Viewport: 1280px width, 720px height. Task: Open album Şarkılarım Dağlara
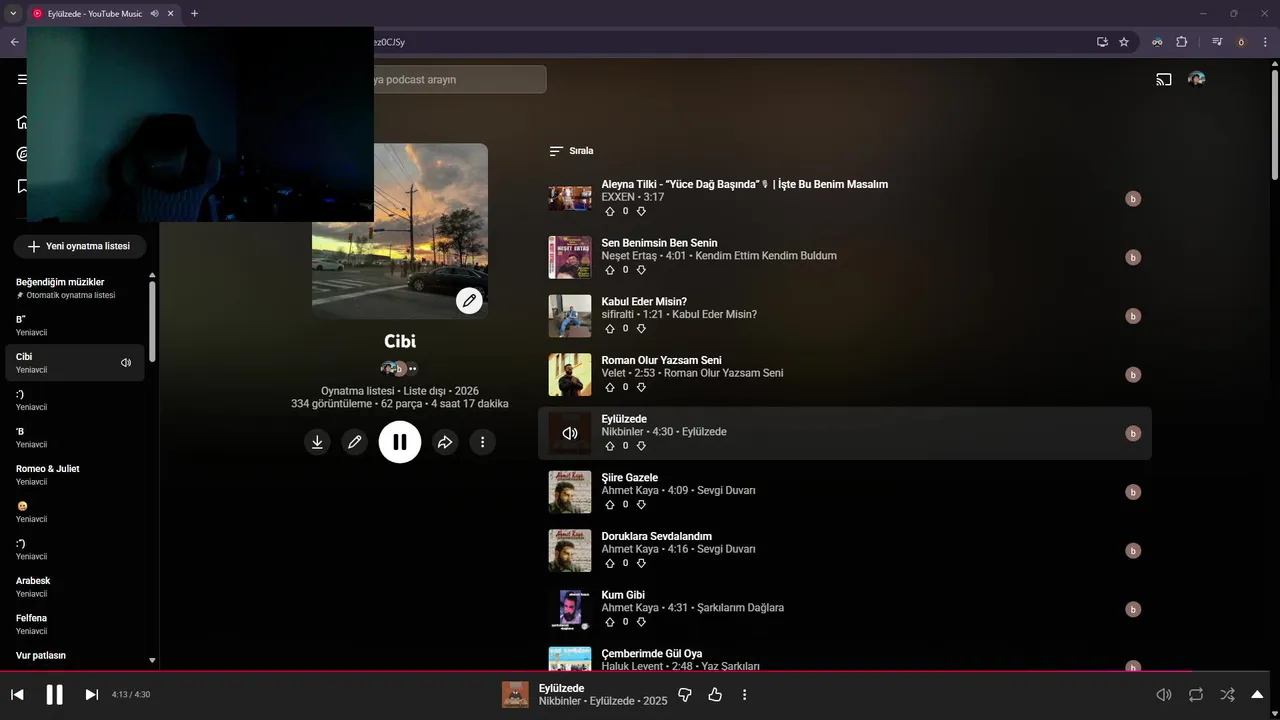(x=740, y=608)
